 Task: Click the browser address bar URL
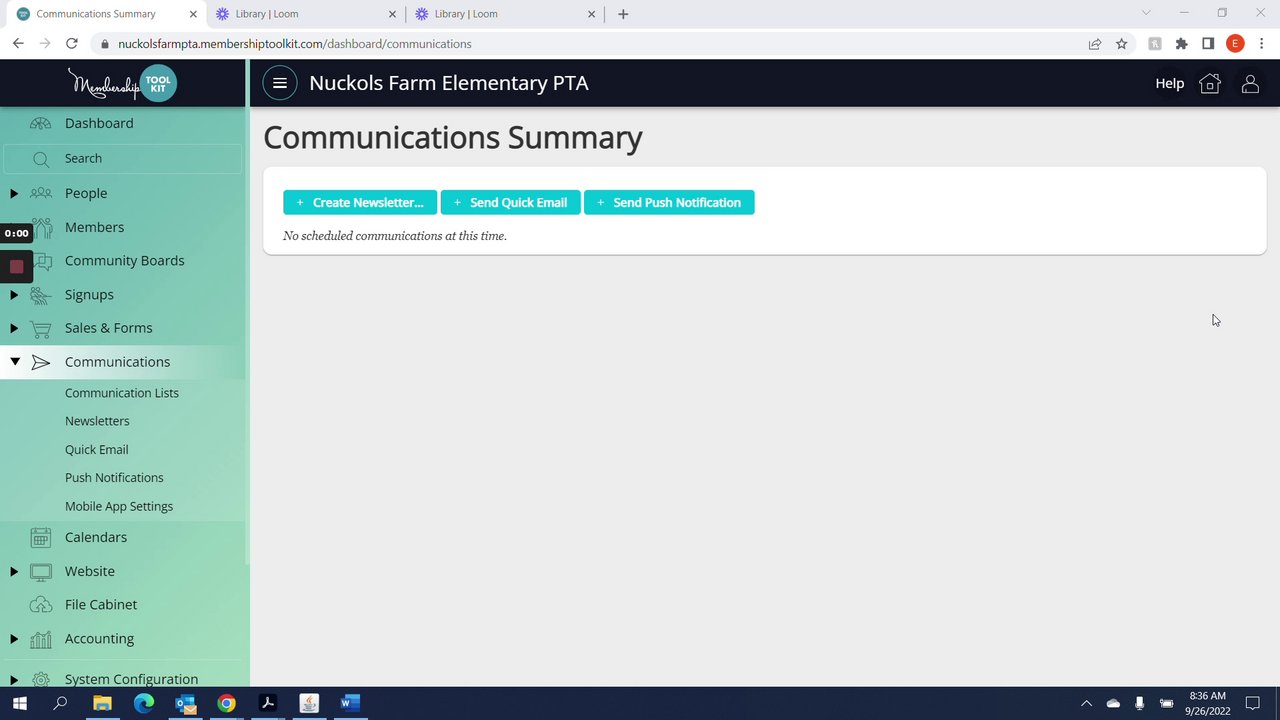[x=294, y=44]
